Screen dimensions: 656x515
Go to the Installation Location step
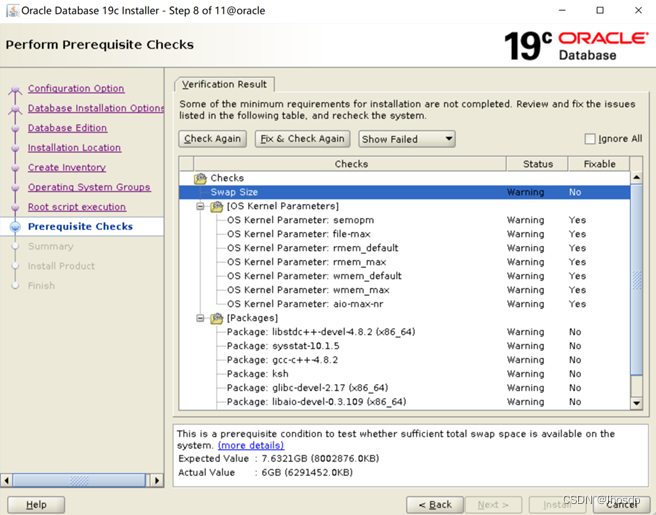[74, 148]
